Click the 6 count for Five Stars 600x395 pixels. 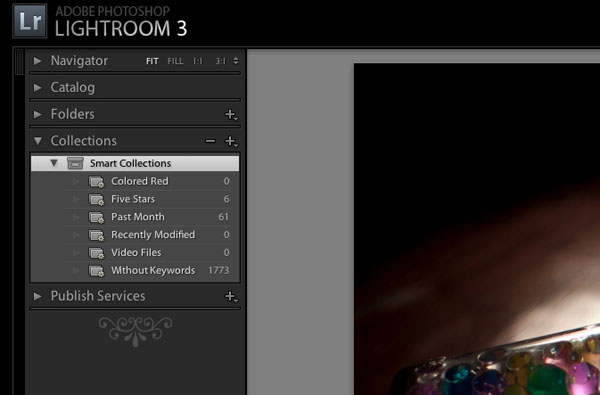pyautogui.click(x=227, y=199)
